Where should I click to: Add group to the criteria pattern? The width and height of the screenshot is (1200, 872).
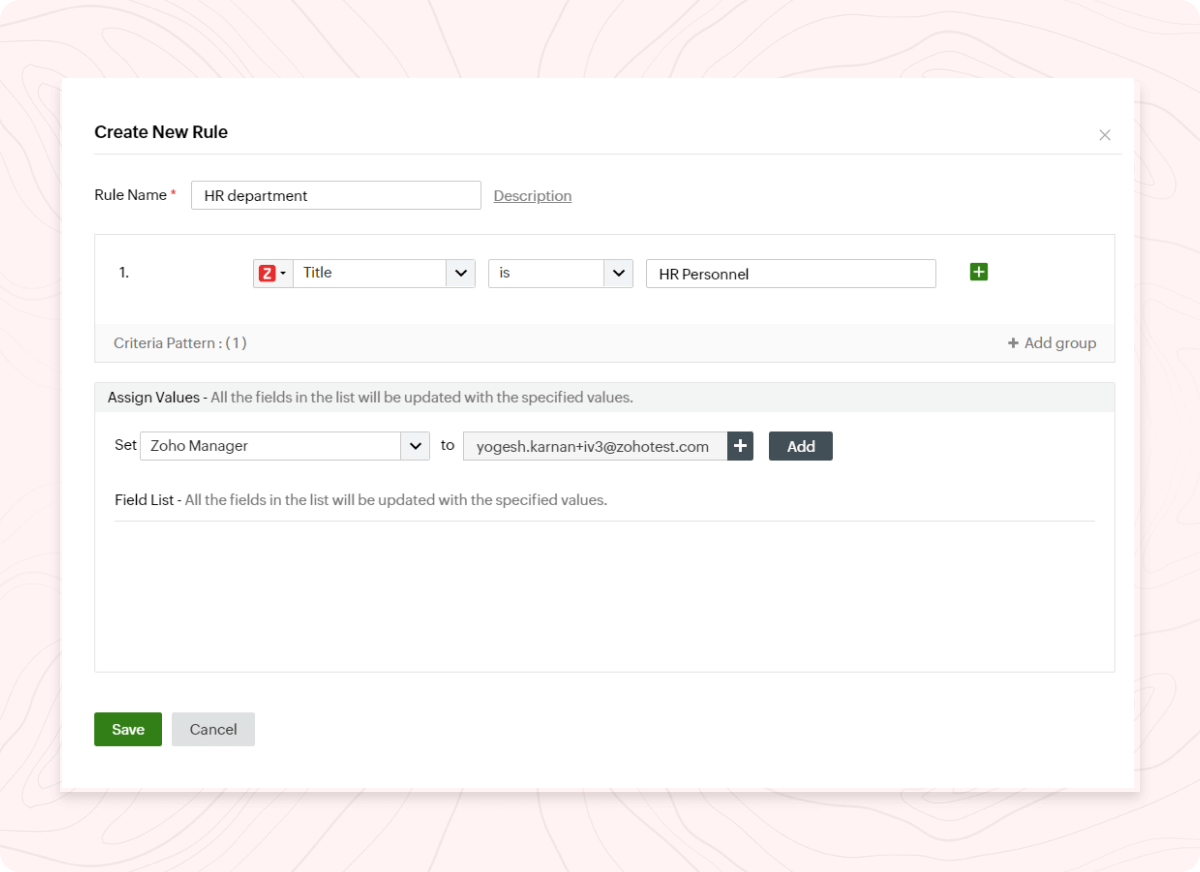[x=1051, y=342]
